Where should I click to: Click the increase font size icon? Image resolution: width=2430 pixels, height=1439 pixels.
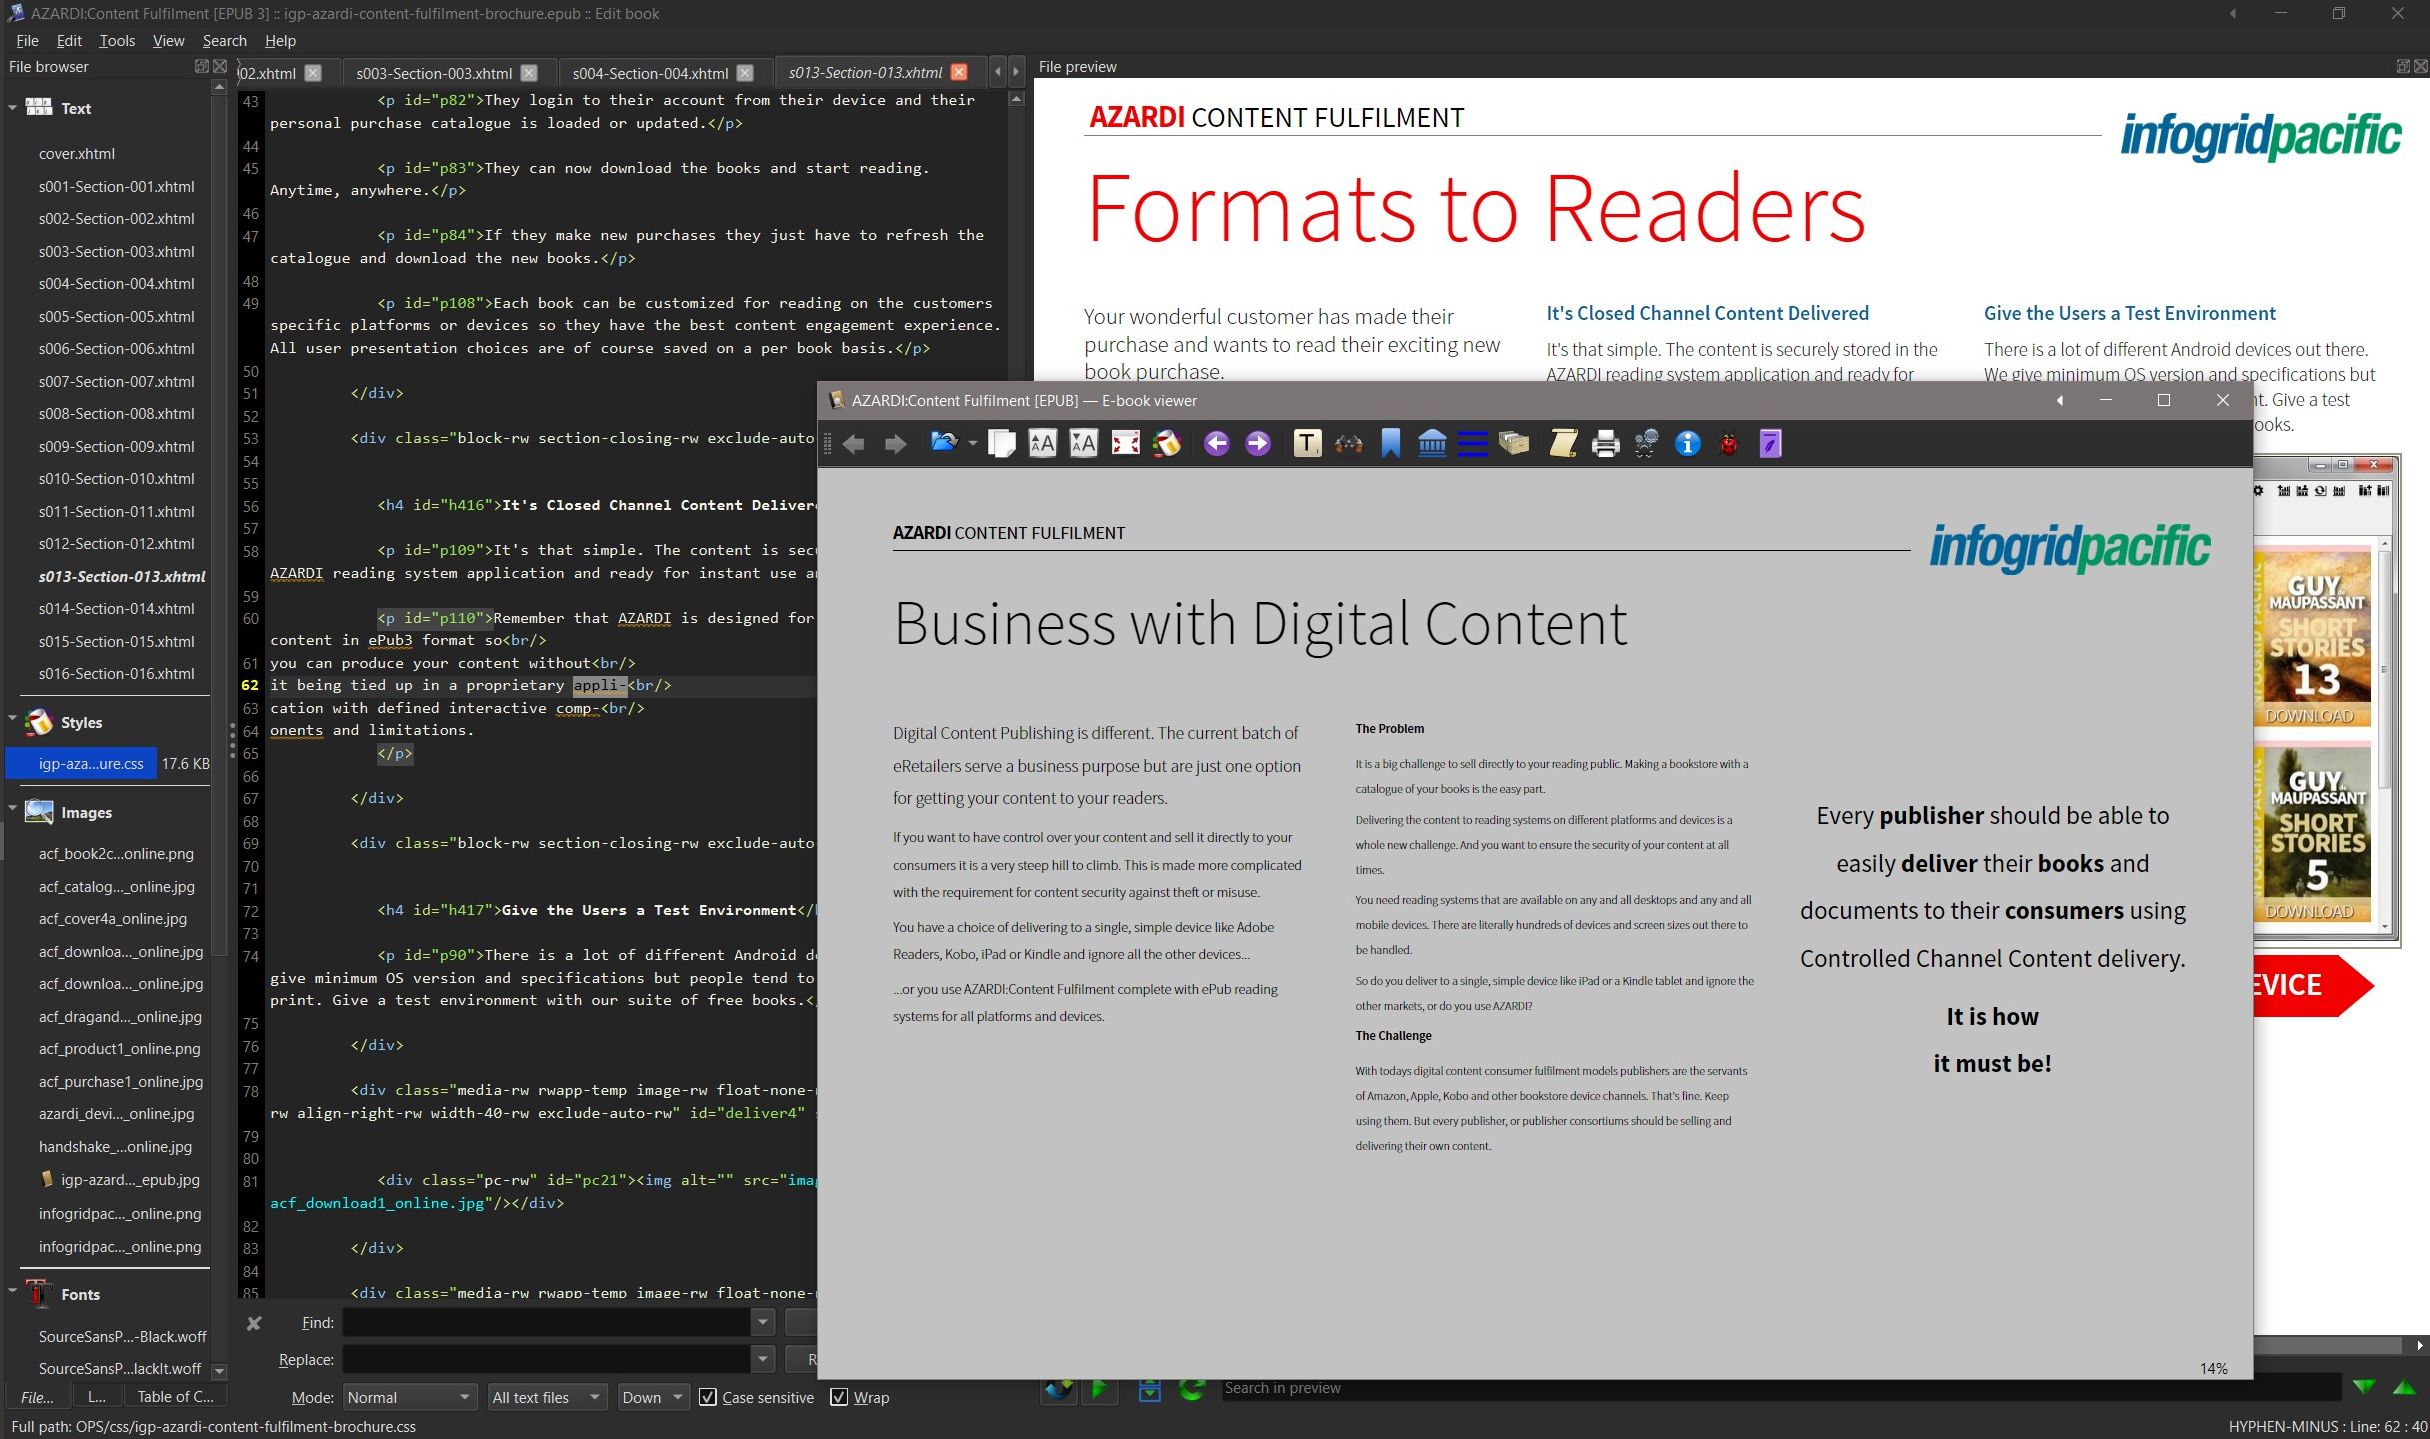(x=1042, y=443)
